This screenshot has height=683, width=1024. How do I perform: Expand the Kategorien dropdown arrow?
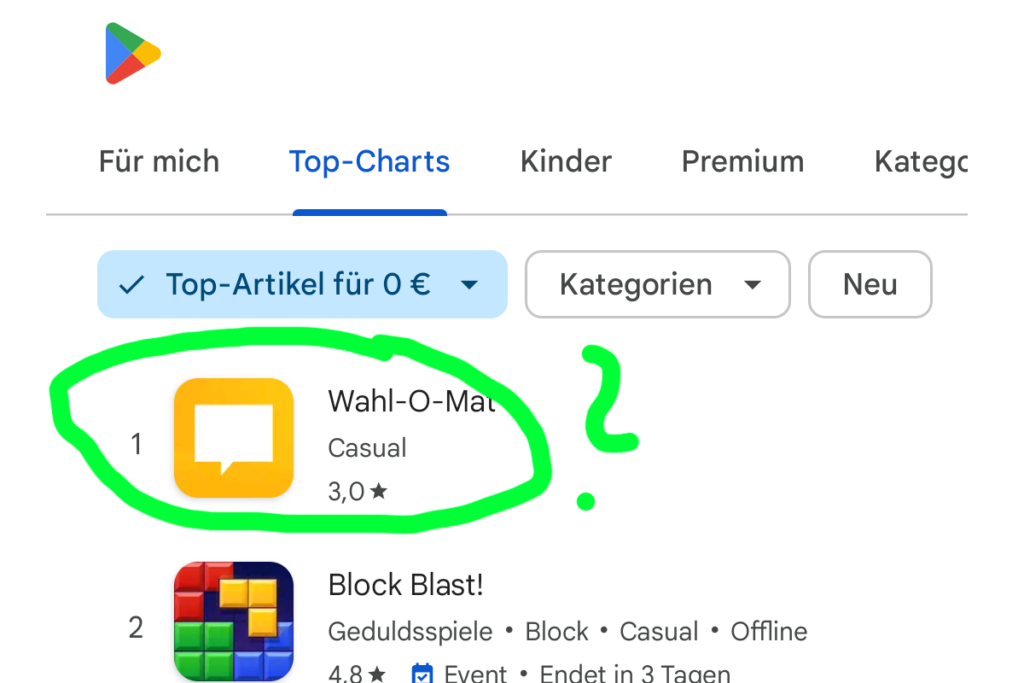coord(752,285)
